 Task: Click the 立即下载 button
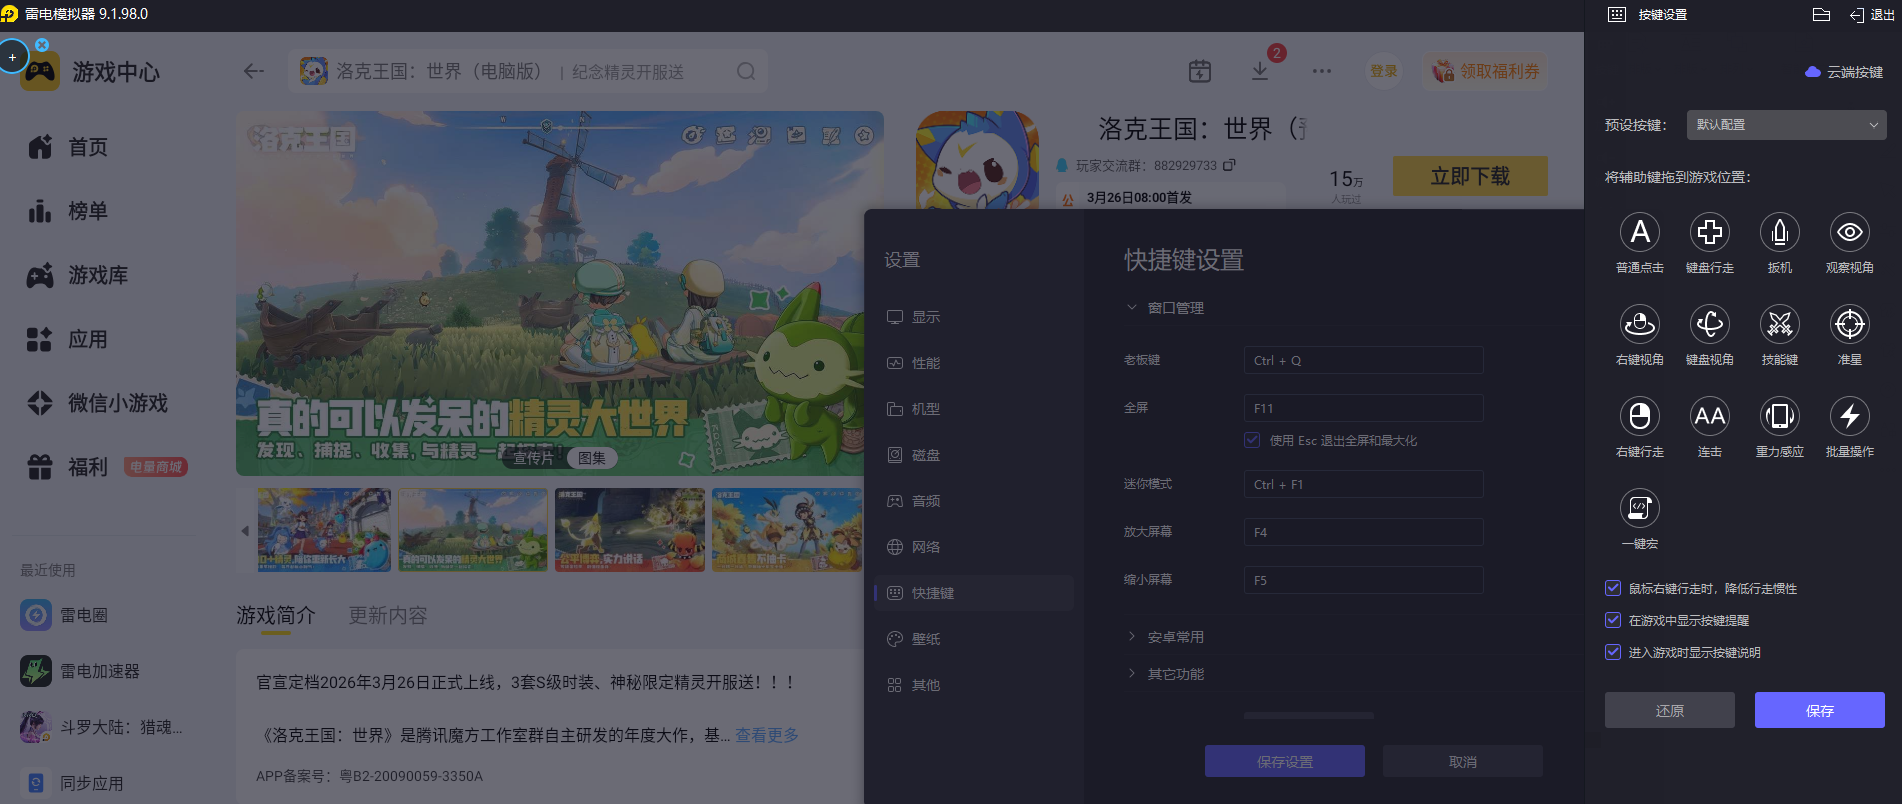1470,176
